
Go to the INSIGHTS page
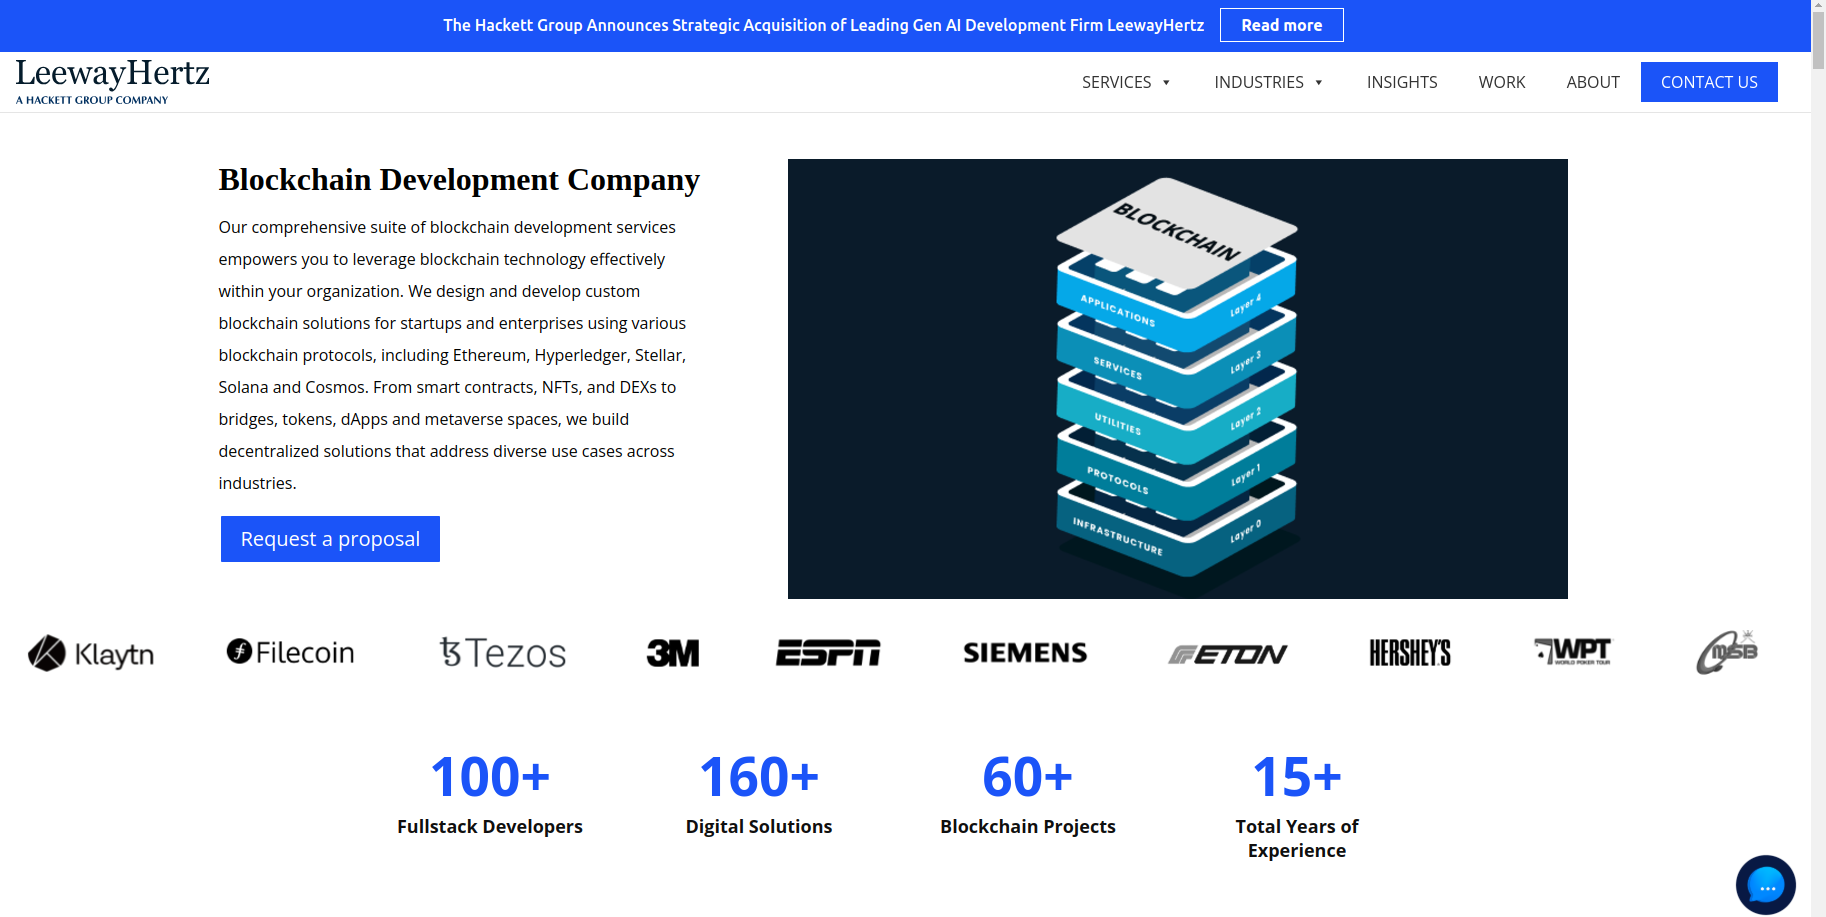(1402, 82)
